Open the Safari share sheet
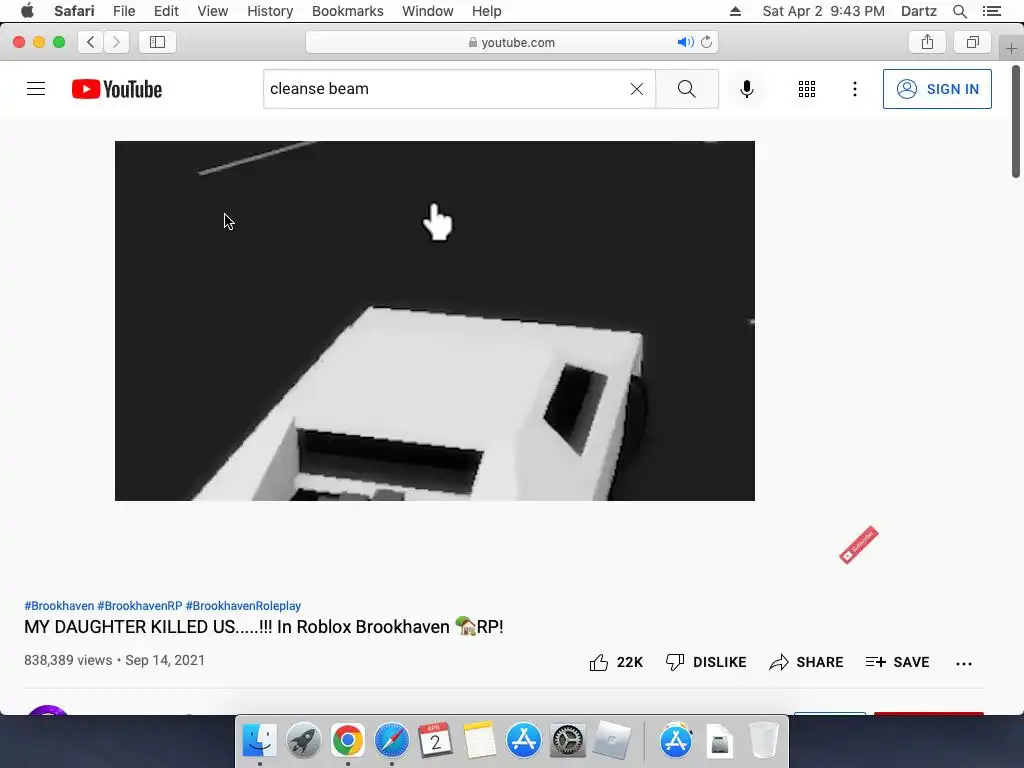The height and width of the screenshot is (768, 1024). point(927,42)
